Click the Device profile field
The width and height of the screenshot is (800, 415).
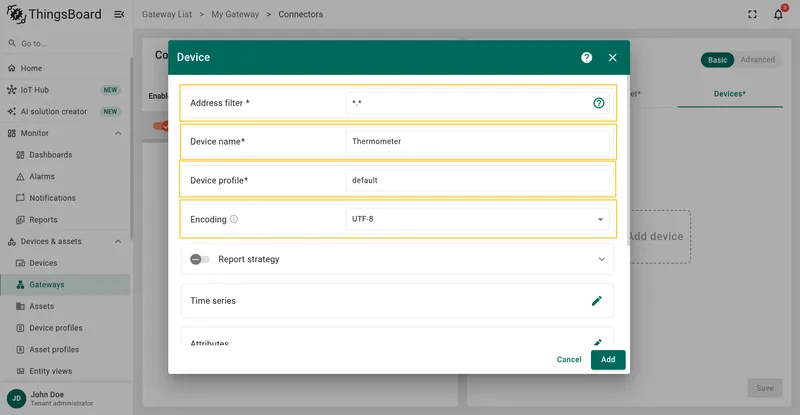point(477,180)
